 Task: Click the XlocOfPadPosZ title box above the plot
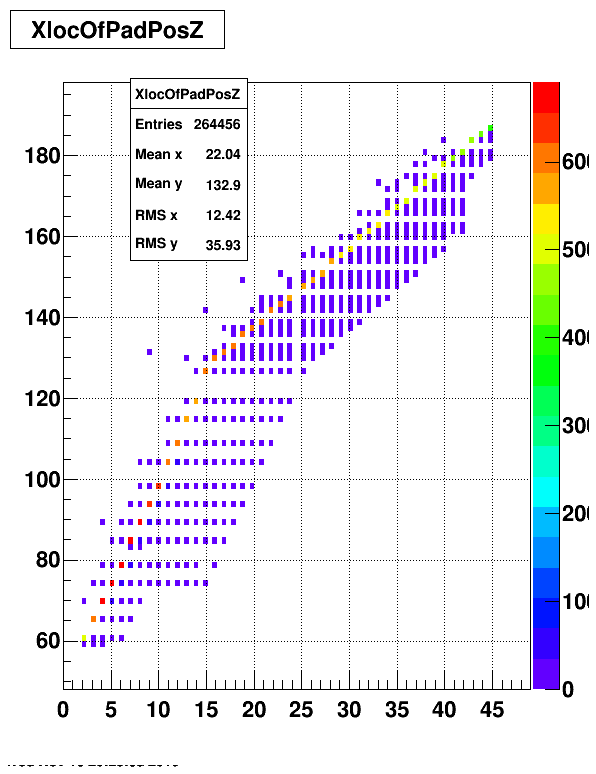click(118, 30)
